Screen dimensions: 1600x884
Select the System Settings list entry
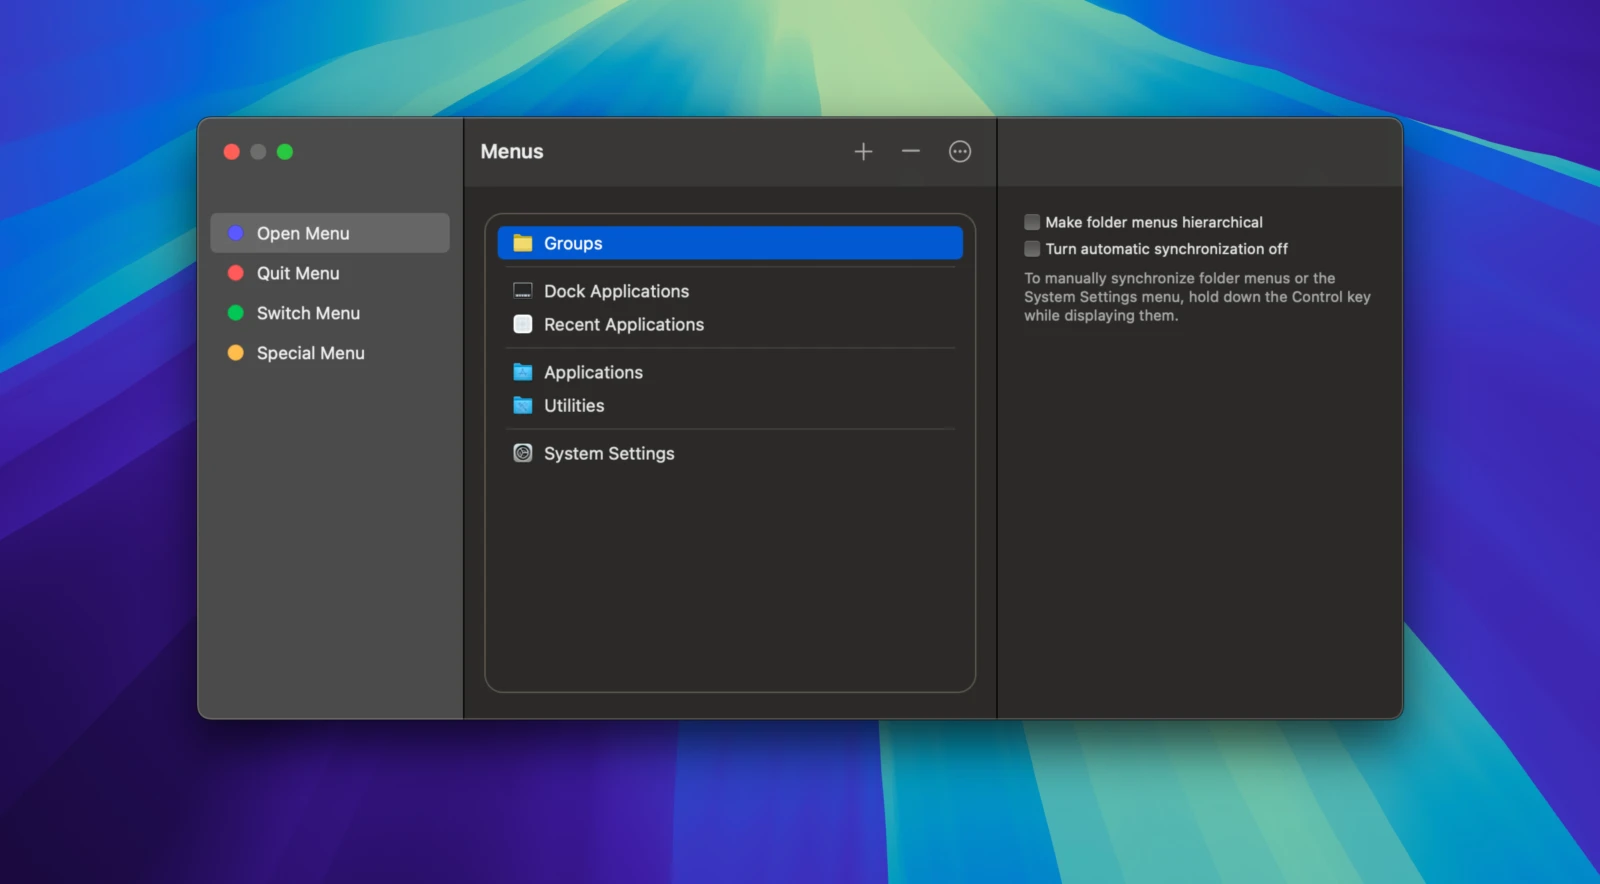click(609, 454)
